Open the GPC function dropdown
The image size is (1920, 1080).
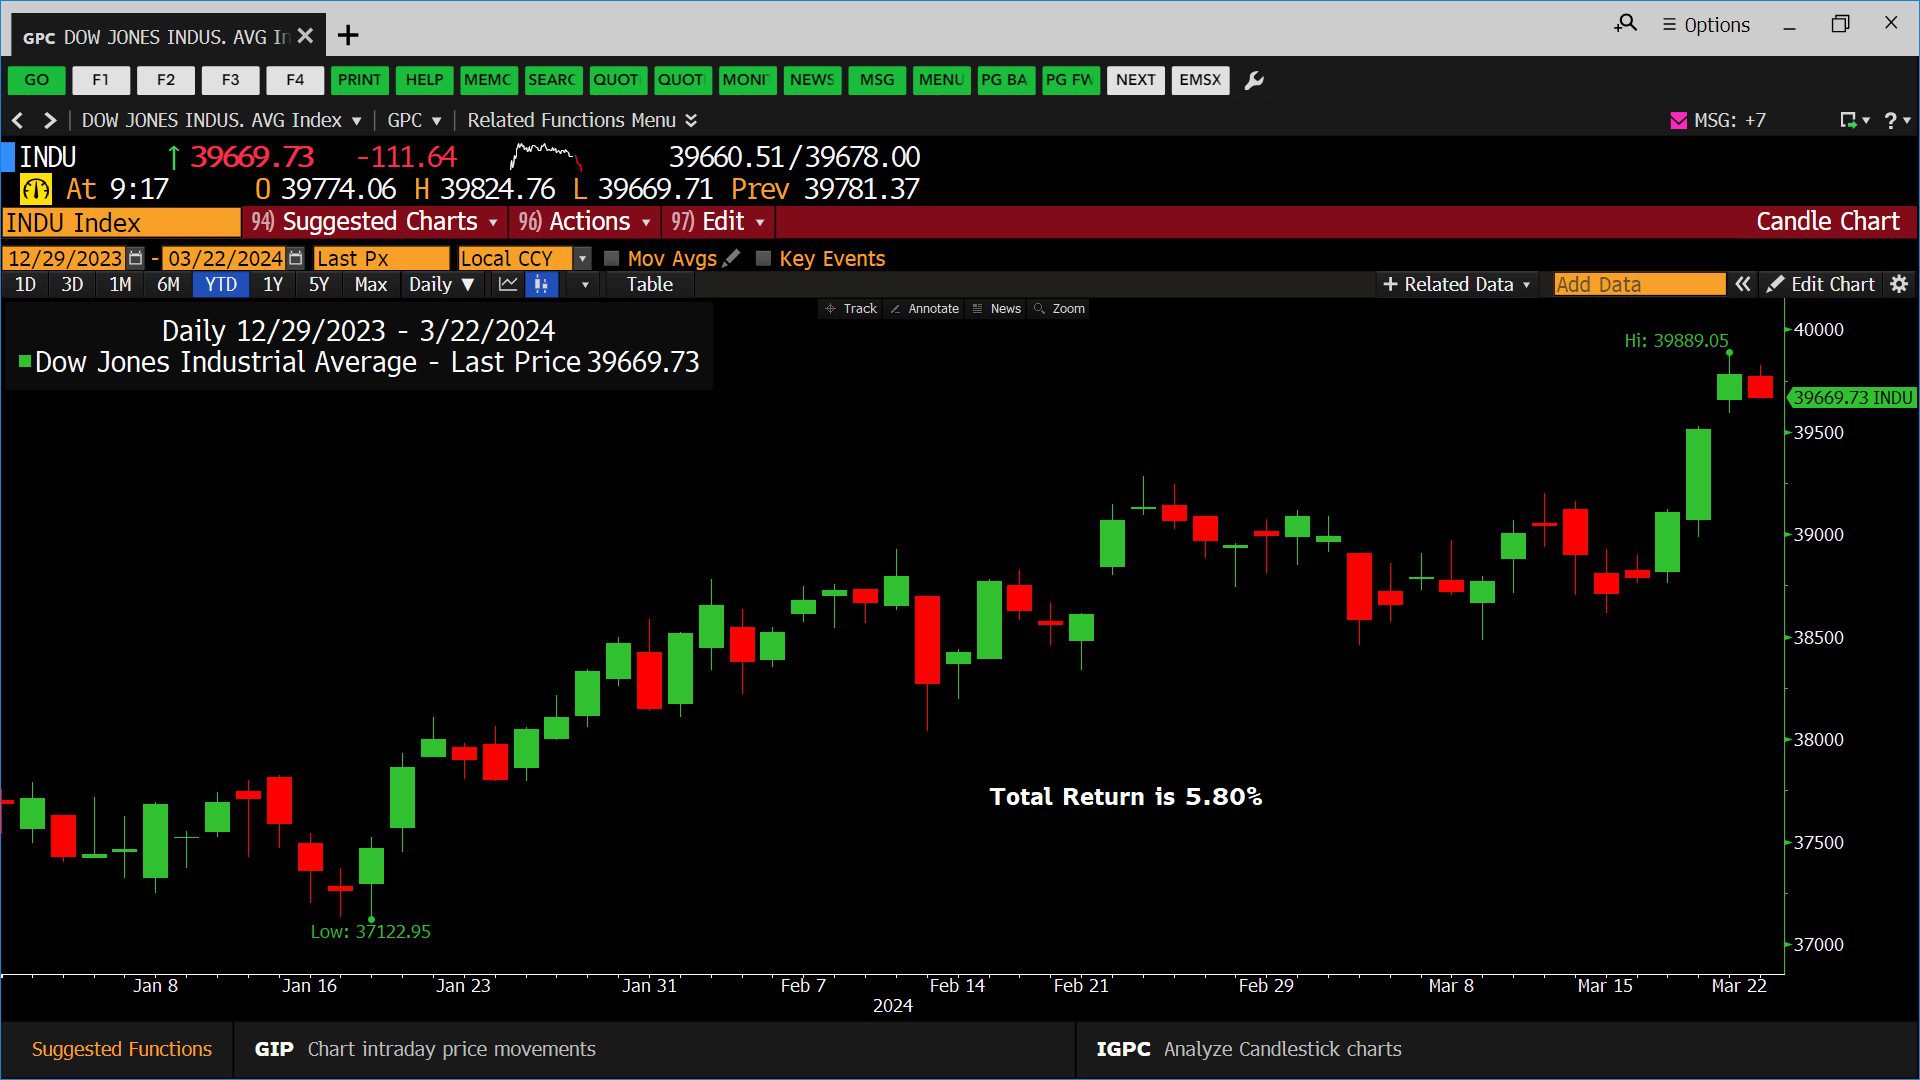point(414,120)
